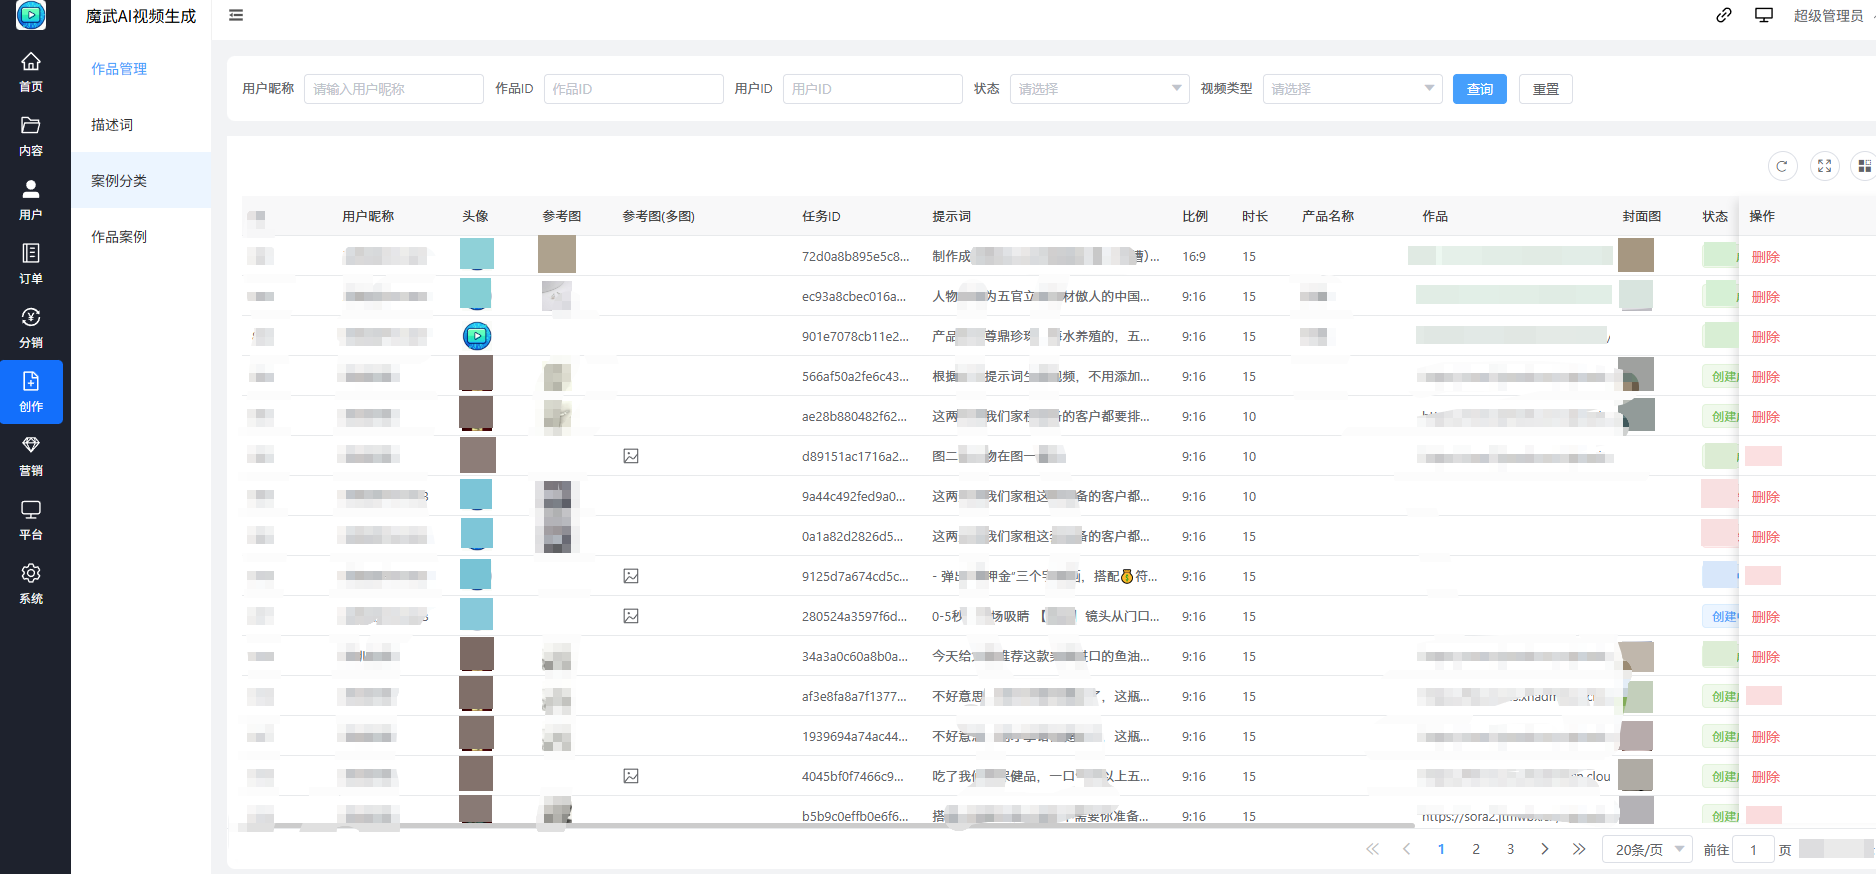This screenshot has width=1876, height=874.
Task: Collapse the sidebar with the hamburger icon
Action: point(236,15)
